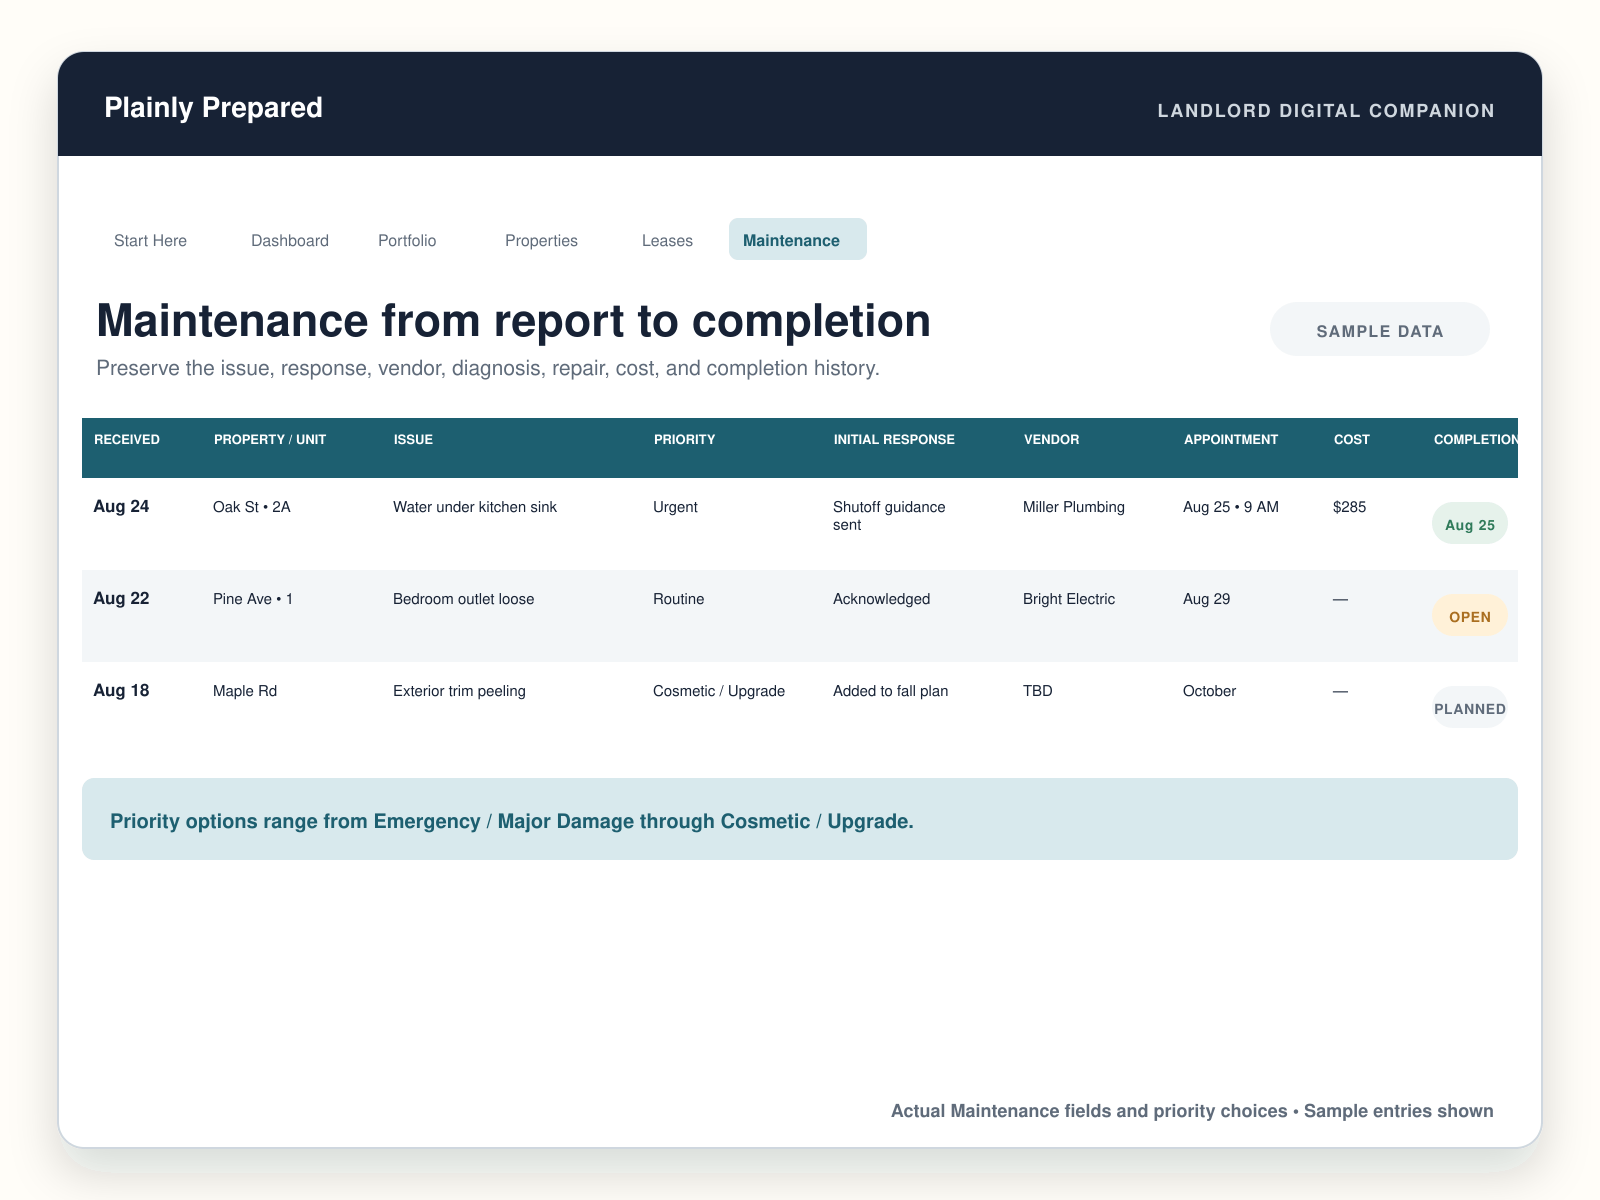Click the Water under kitchen sink issue

pos(475,507)
